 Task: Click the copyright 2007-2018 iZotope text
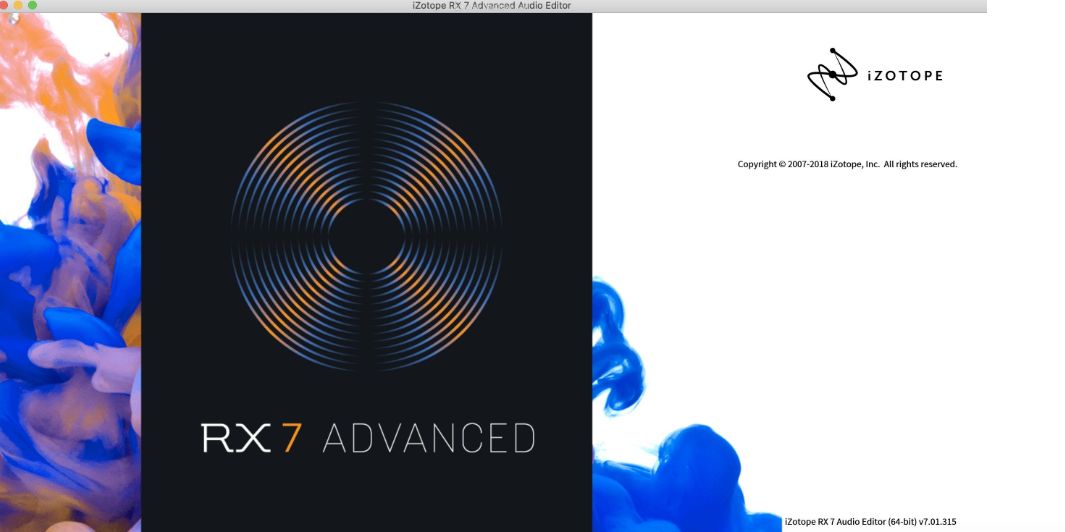(847, 164)
